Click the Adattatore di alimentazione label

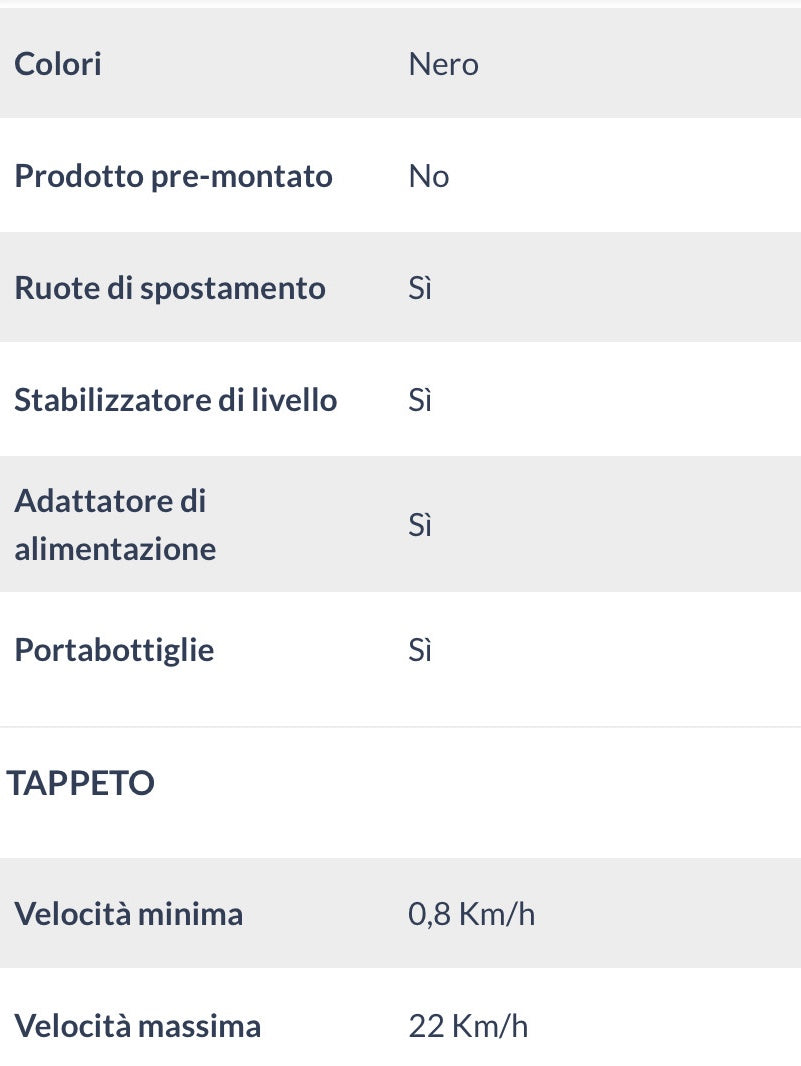[x=115, y=524]
